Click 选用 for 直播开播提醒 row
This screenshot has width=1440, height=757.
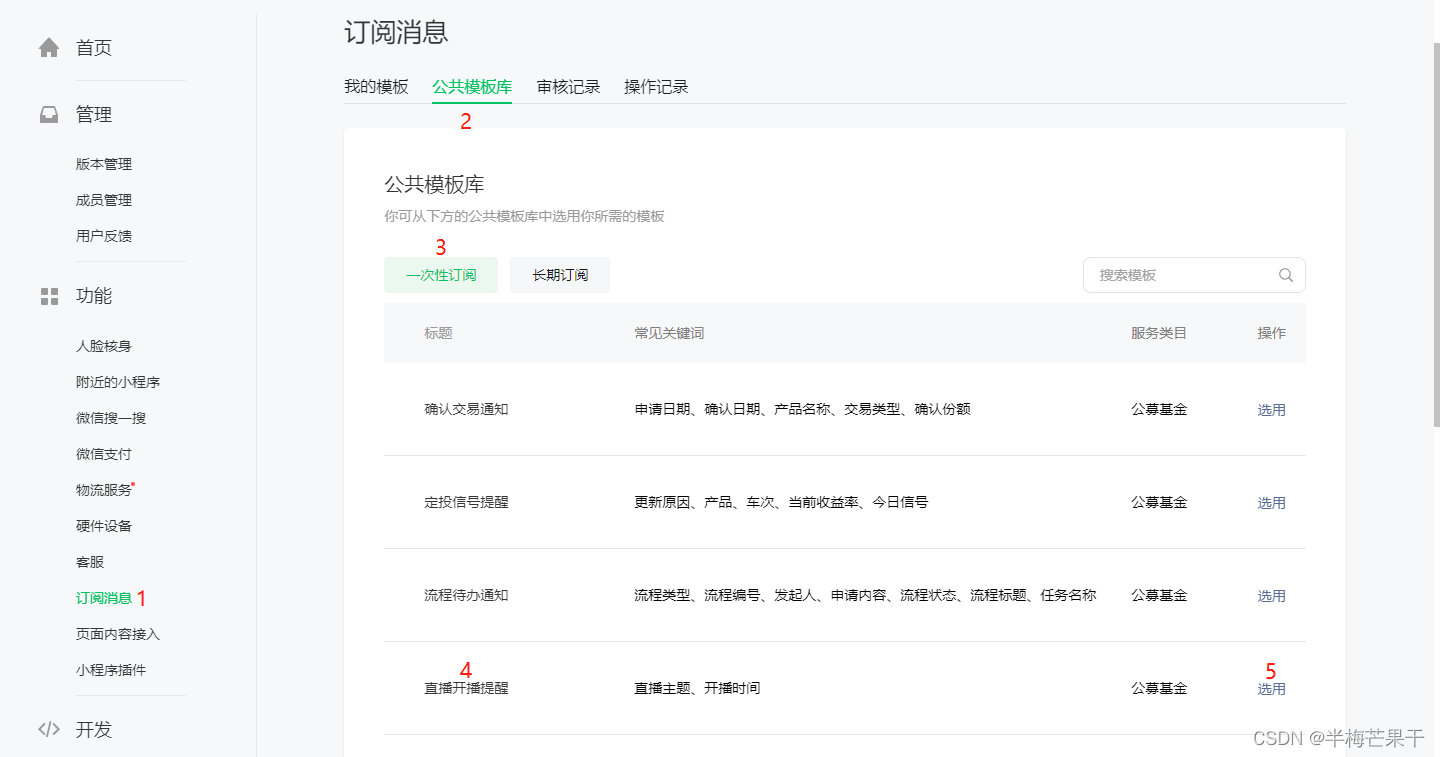coord(1271,688)
